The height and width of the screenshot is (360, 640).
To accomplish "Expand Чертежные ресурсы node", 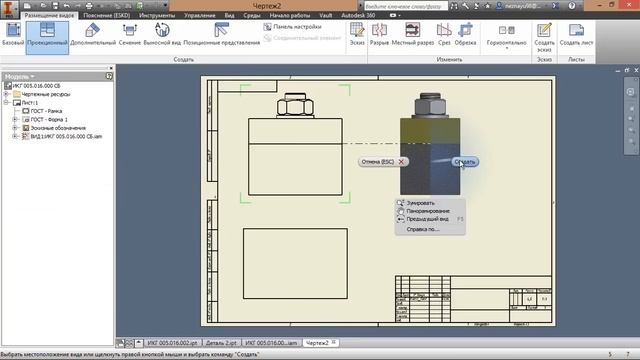I will click(x=6, y=94).
